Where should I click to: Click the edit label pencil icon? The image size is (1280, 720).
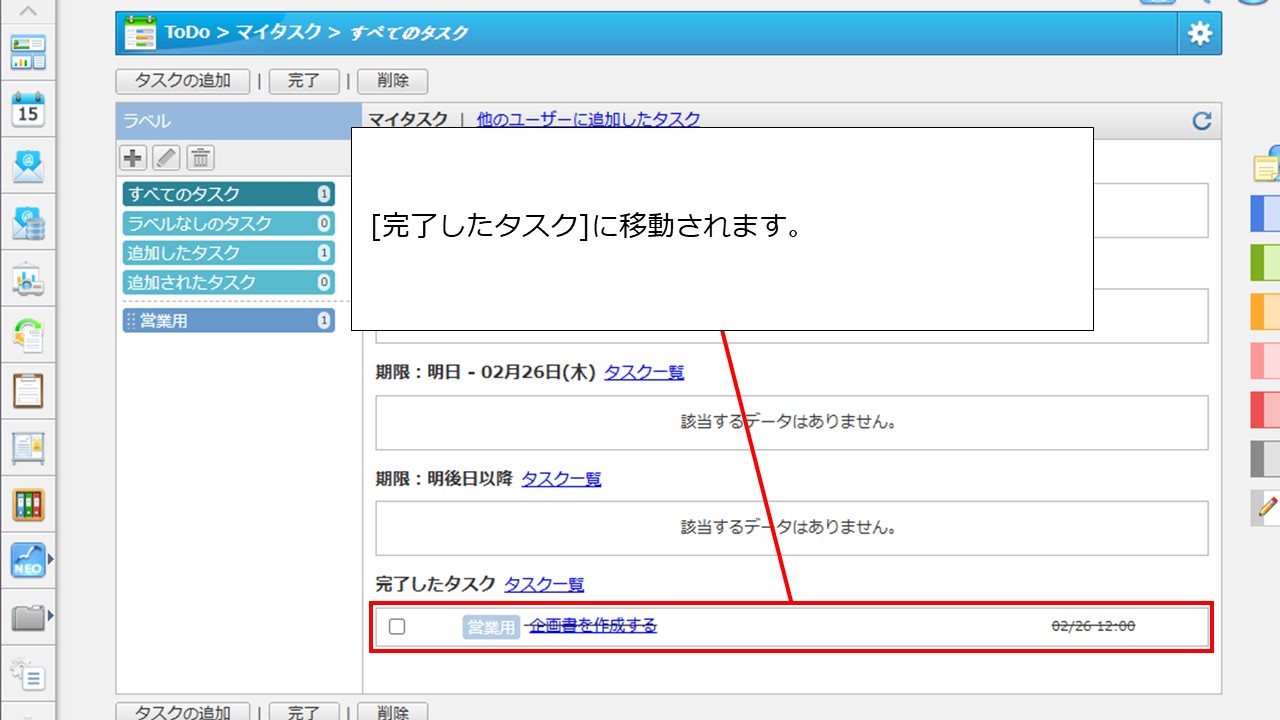(166, 157)
